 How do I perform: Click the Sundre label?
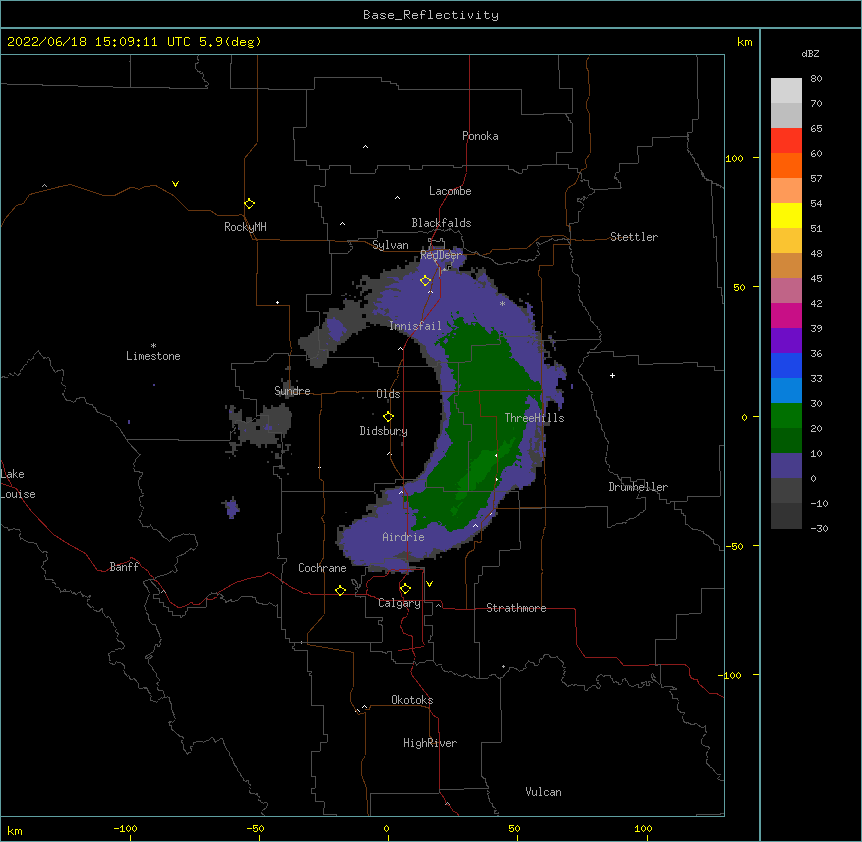[x=292, y=391]
